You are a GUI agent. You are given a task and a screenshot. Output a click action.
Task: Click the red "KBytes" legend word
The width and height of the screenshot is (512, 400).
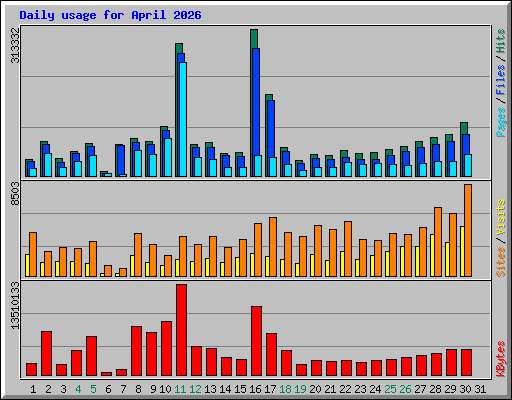click(x=501, y=359)
